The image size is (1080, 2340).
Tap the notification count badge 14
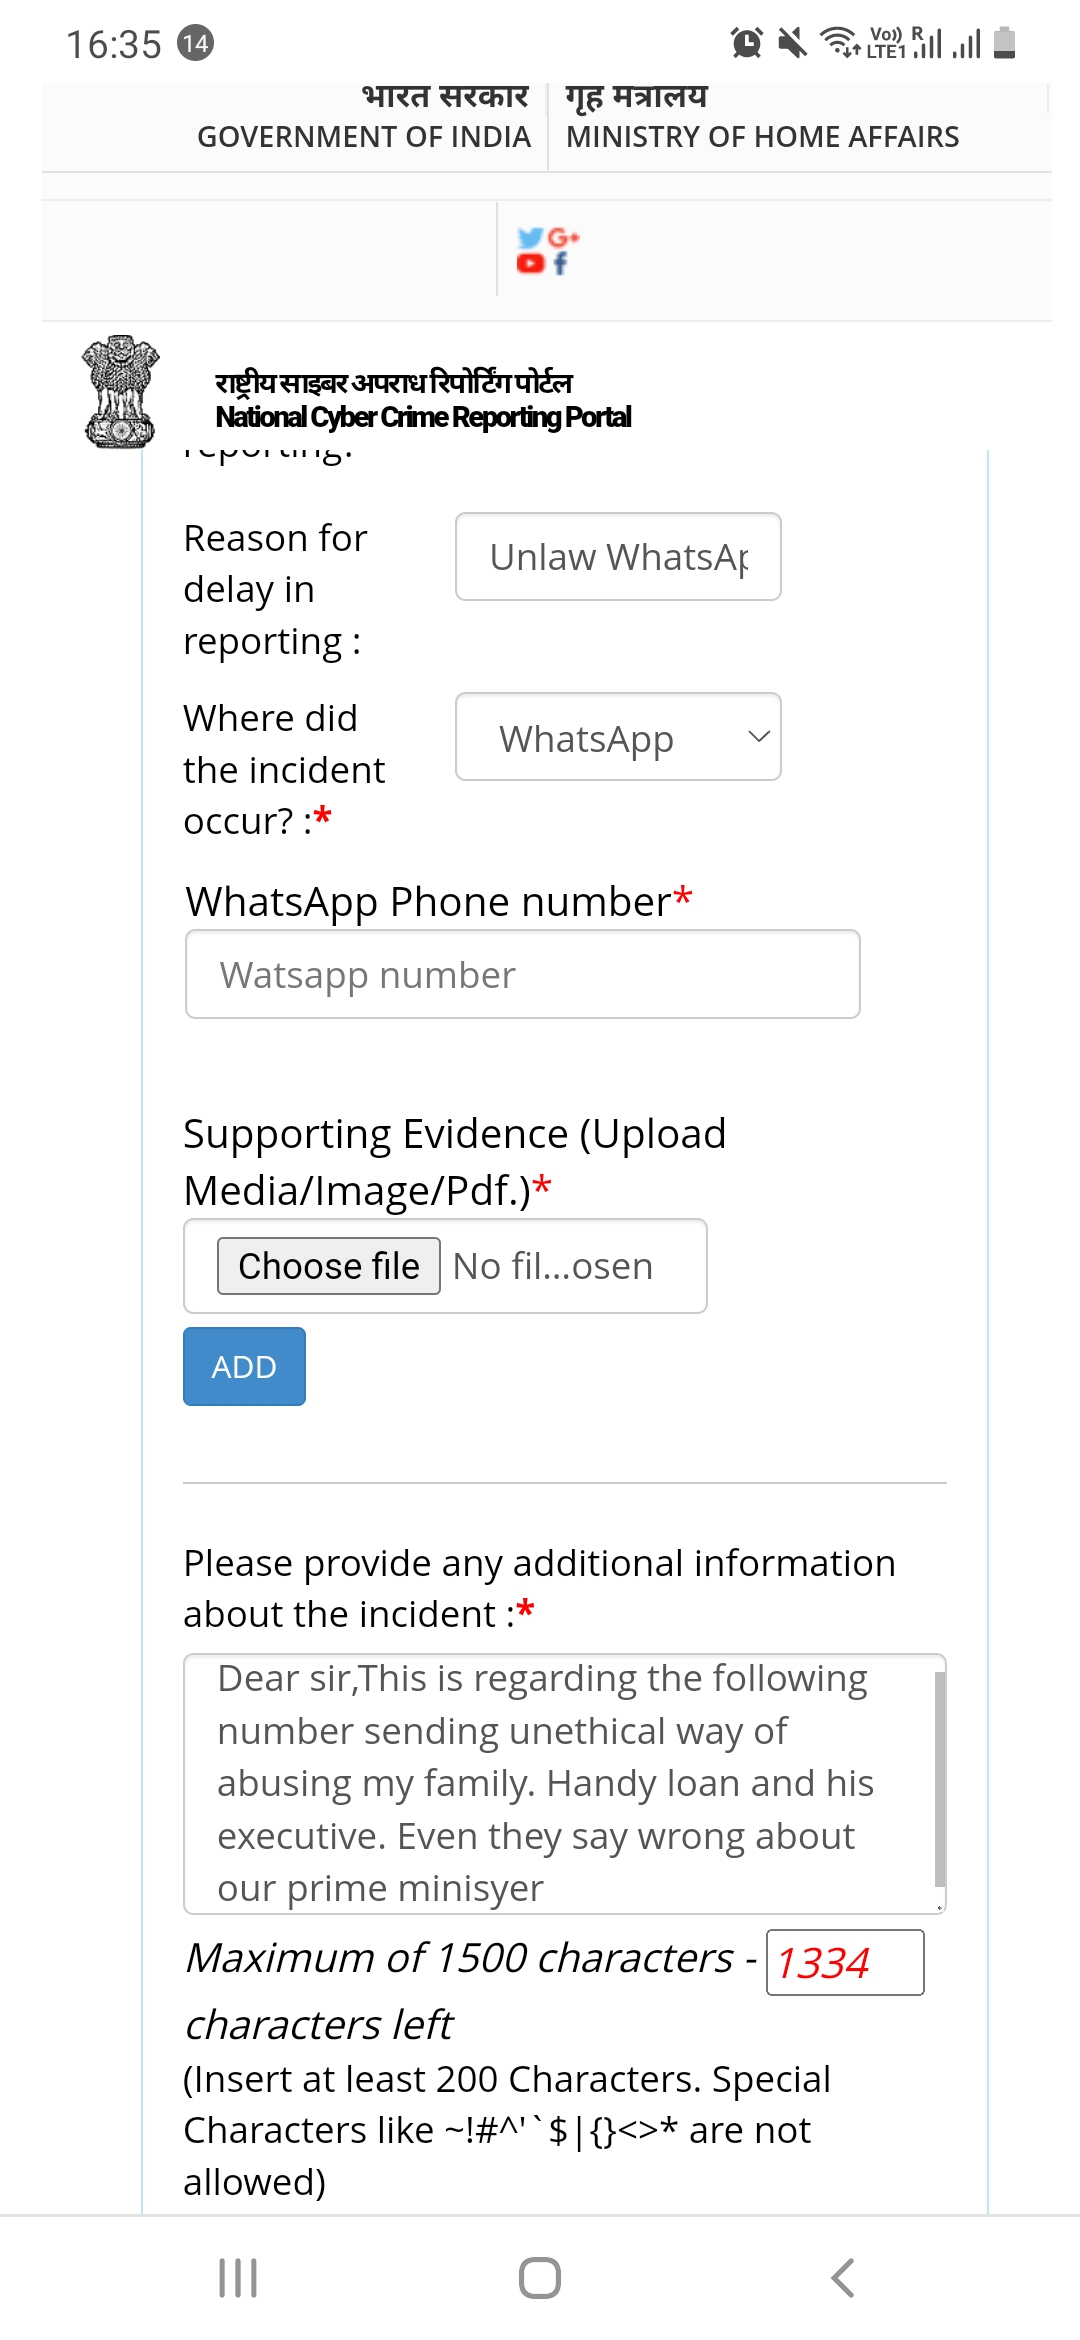click(195, 43)
